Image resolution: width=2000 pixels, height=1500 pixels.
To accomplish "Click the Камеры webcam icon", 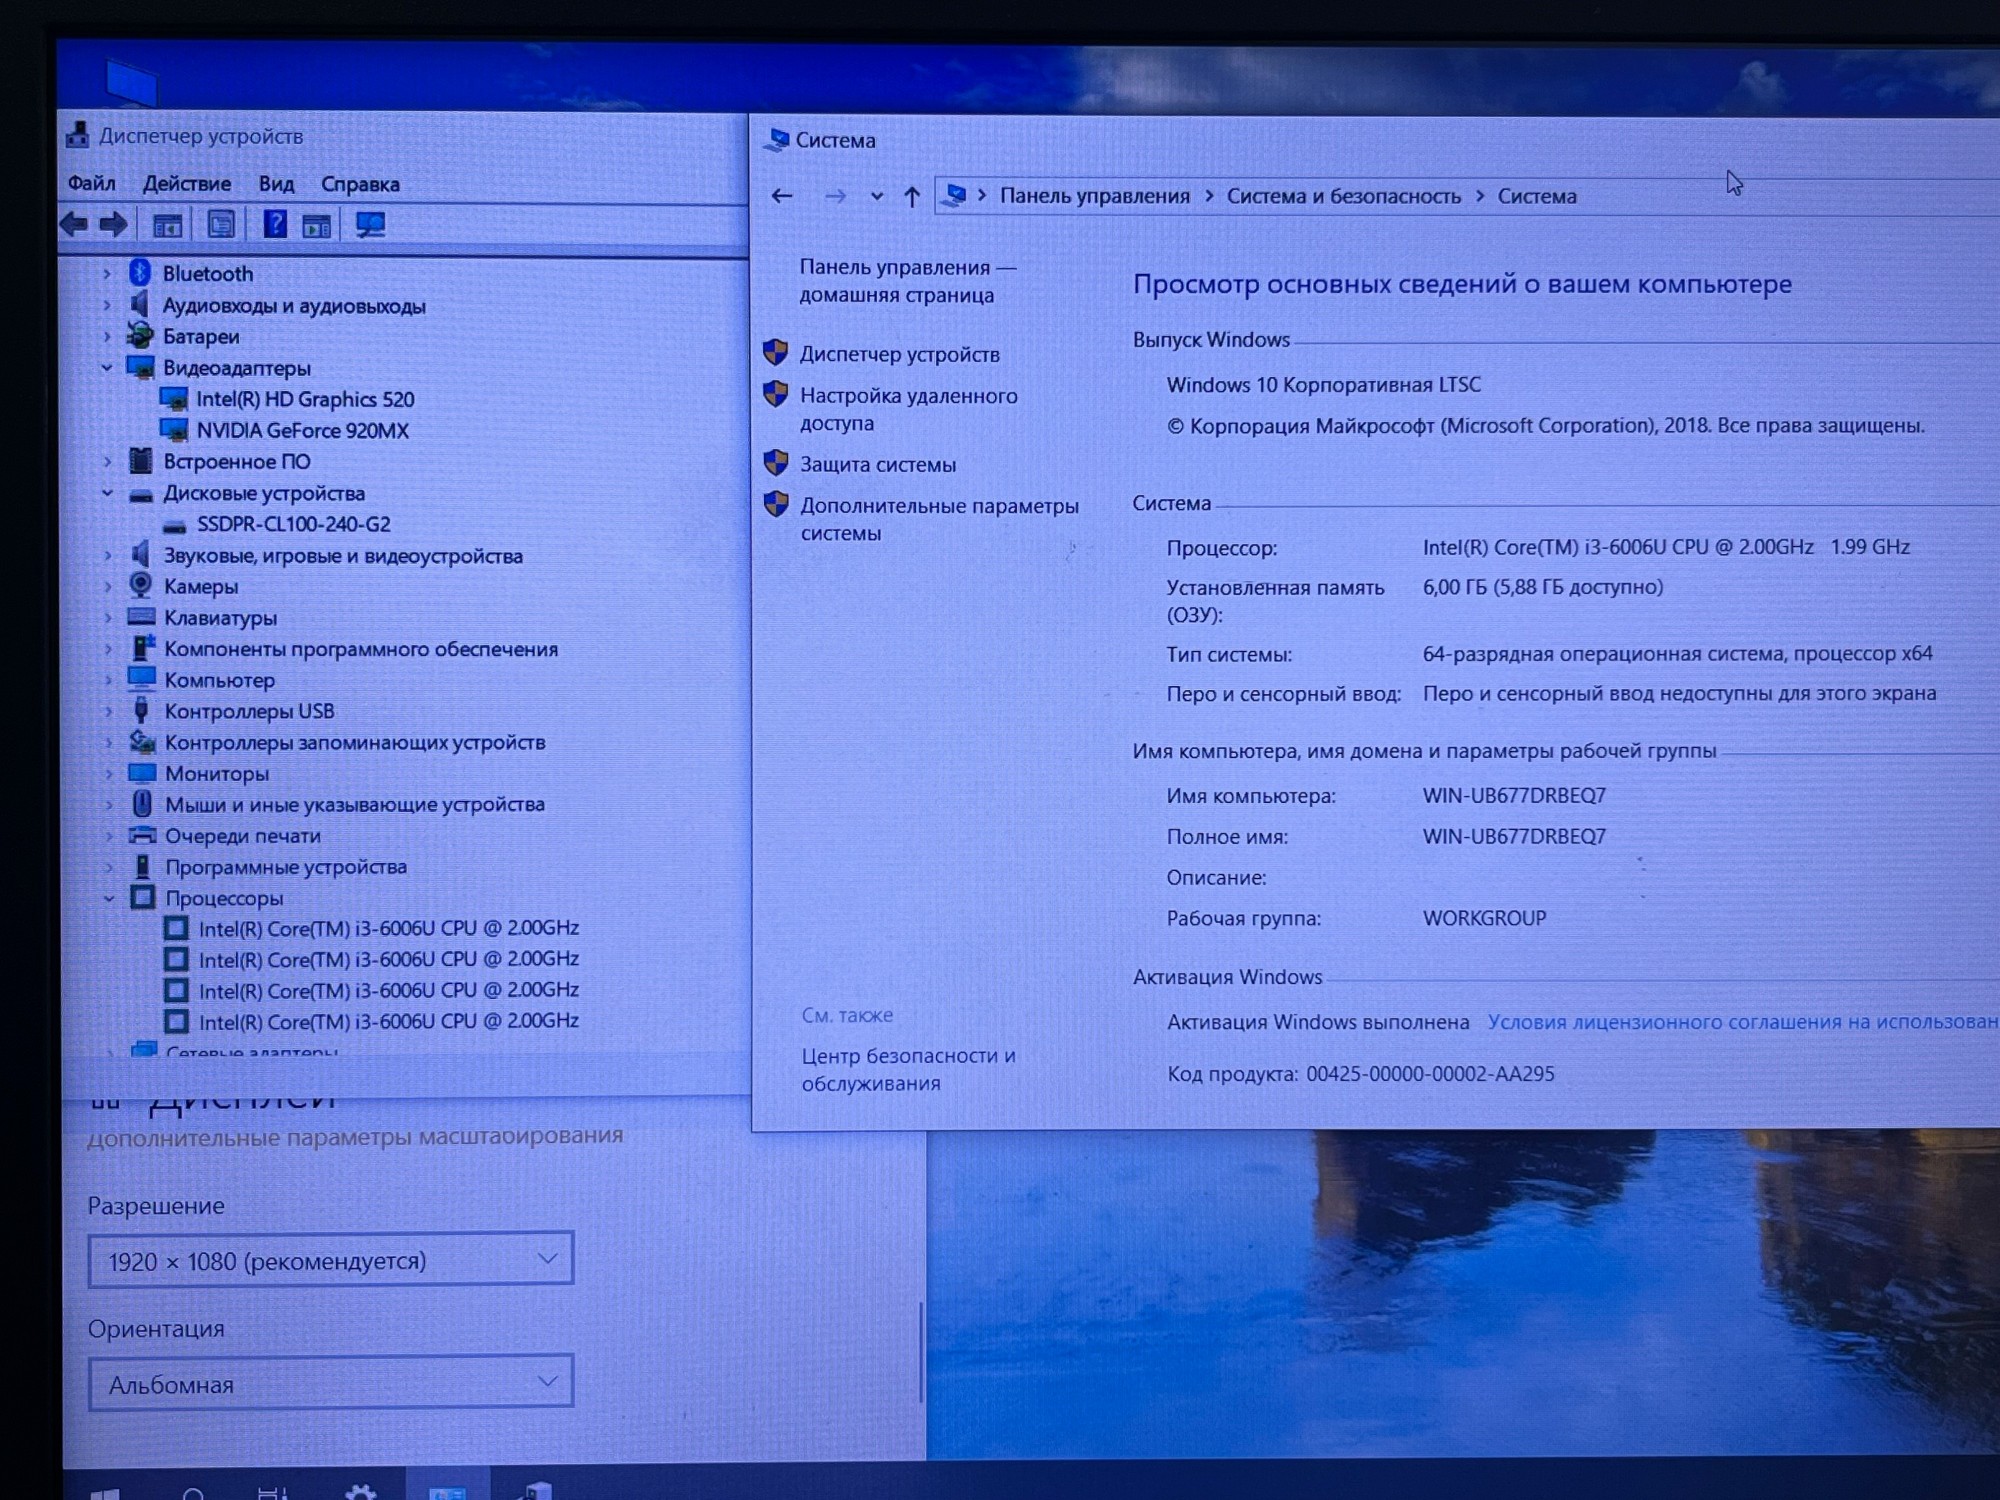I will 141,585.
